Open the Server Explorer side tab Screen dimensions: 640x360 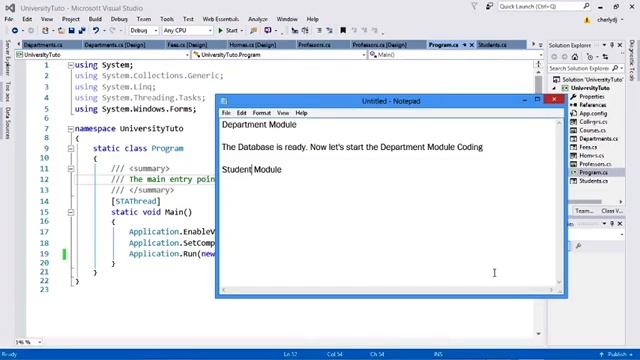point(7,58)
